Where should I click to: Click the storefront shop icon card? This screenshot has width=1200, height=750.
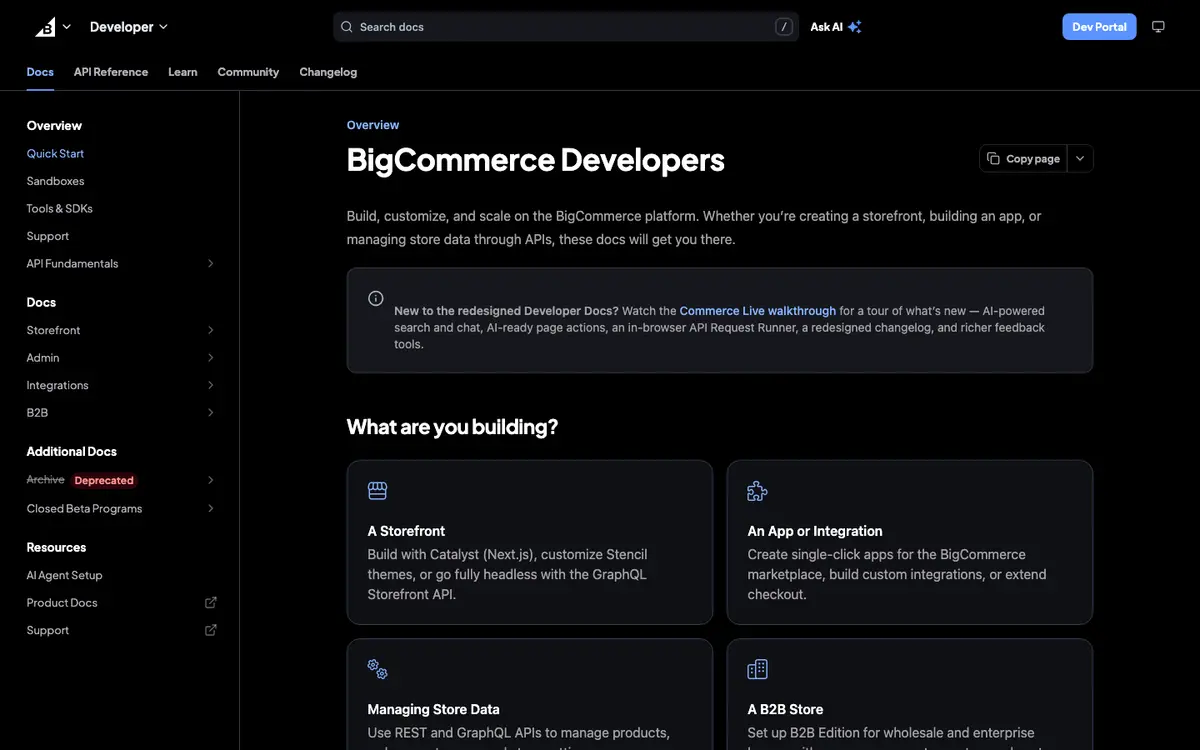(x=377, y=491)
